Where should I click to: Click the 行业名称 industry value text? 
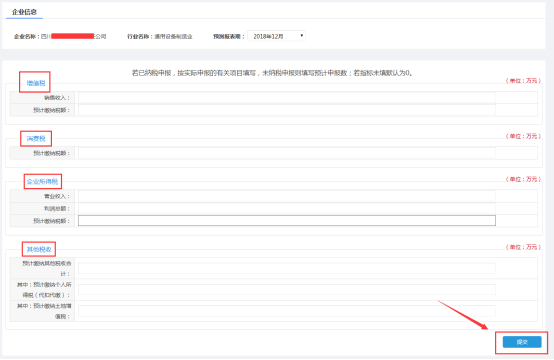[173, 36]
